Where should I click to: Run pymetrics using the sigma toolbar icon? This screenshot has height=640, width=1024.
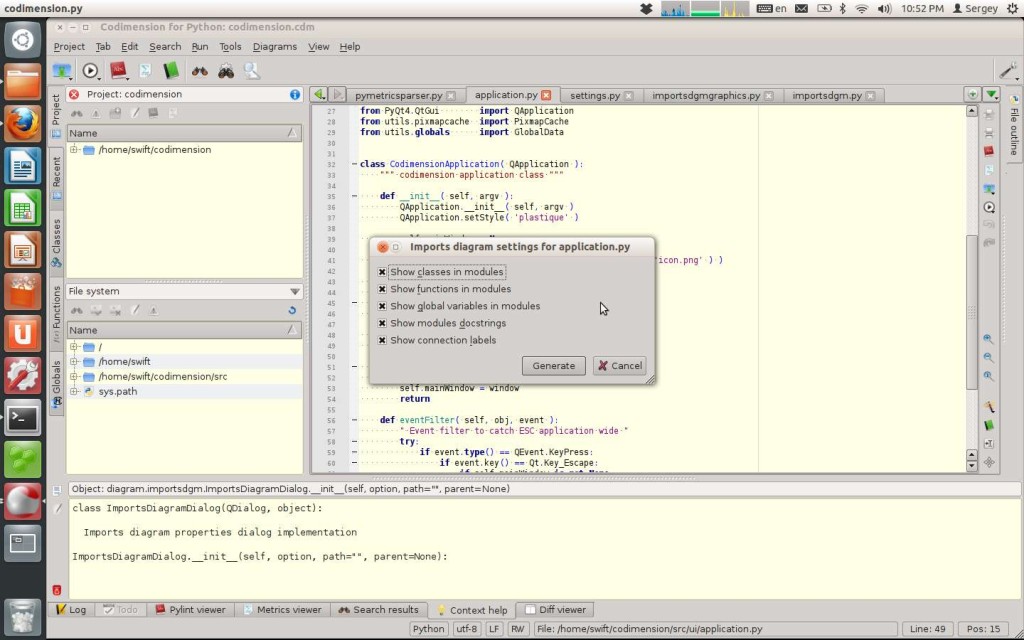tap(144, 71)
